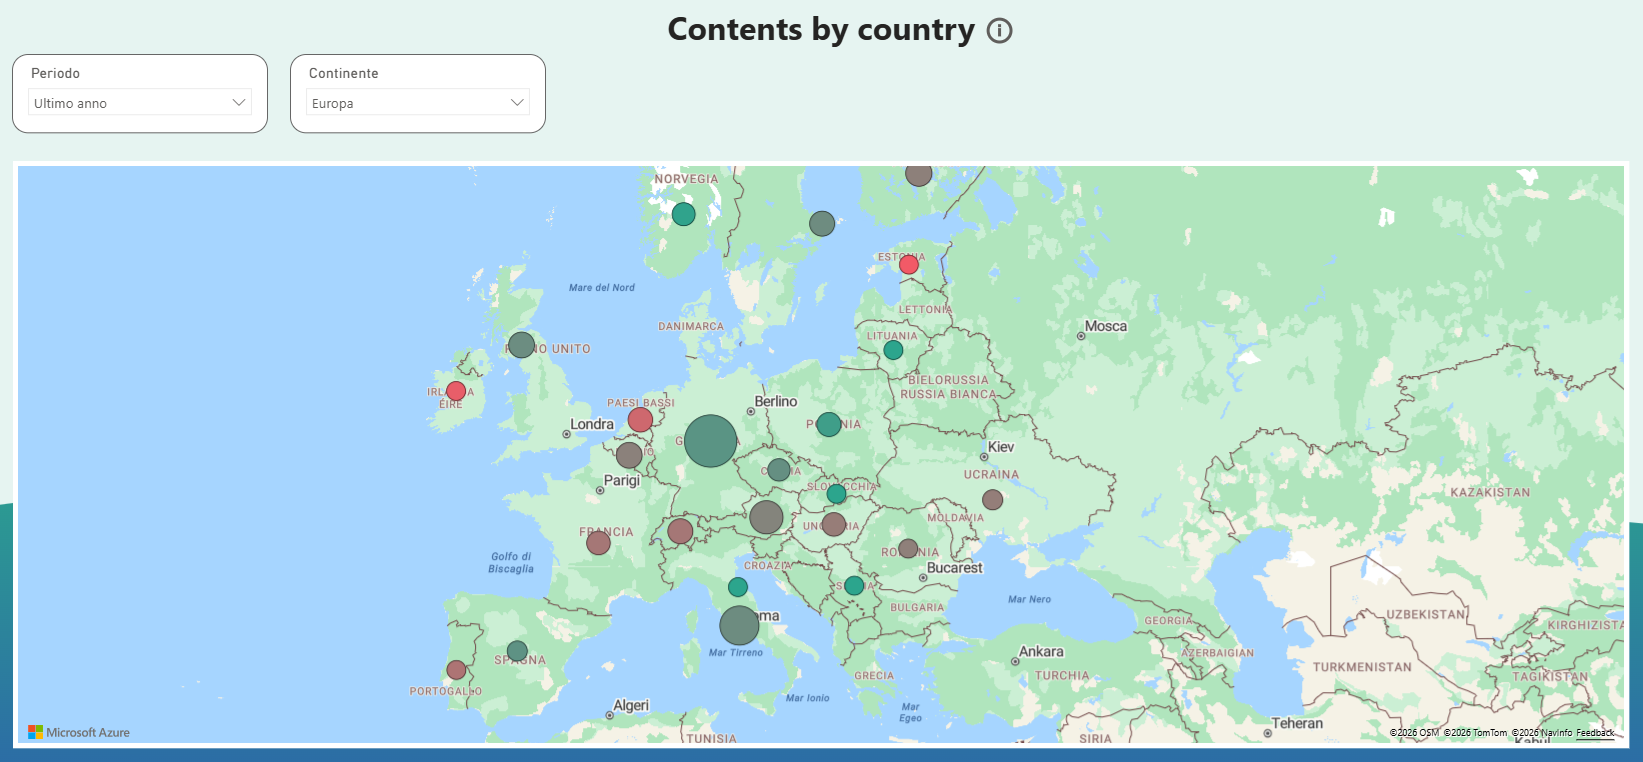This screenshot has height=762, width=1643.
Task: Click the Mar Tirreno sea label
Action: 736,652
